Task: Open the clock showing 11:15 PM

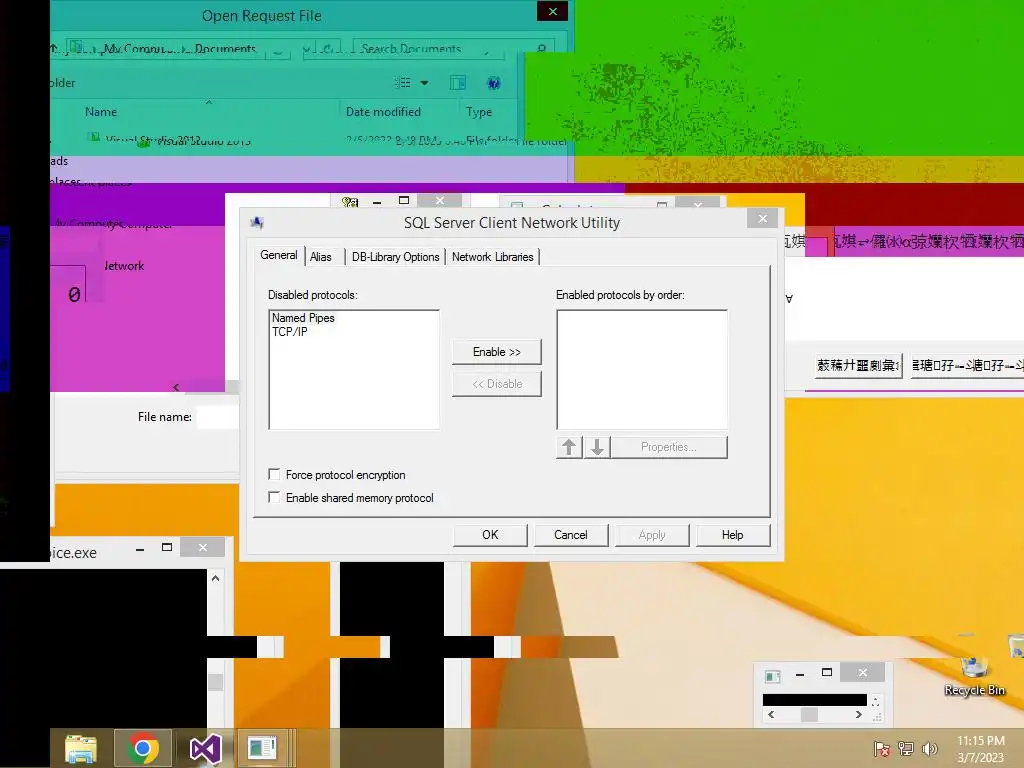Action: pyautogui.click(x=981, y=748)
